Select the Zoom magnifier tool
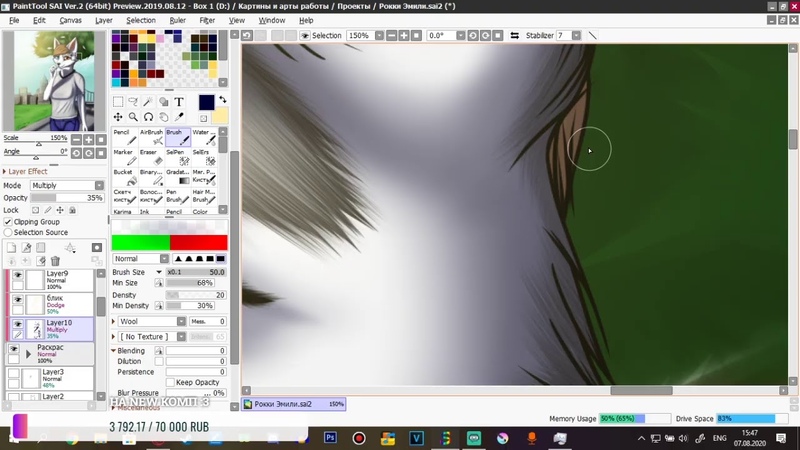This screenshot has height=450, width=800. [x=133, y=117]
